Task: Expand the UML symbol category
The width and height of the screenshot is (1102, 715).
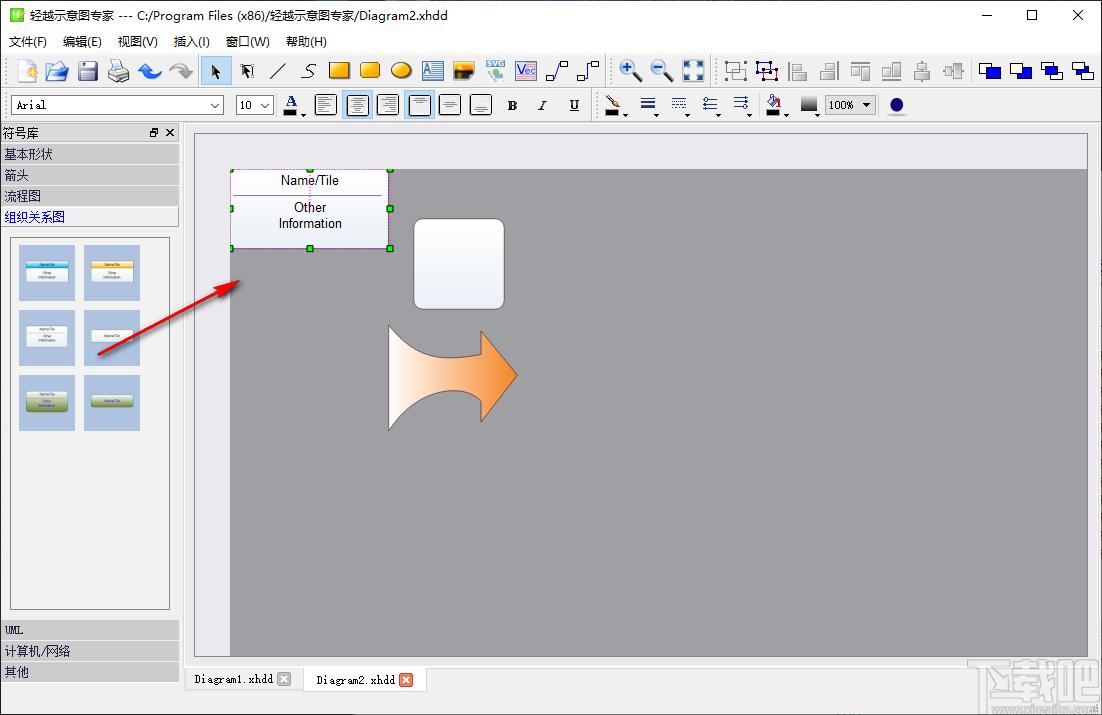Action: click(90, 630)
